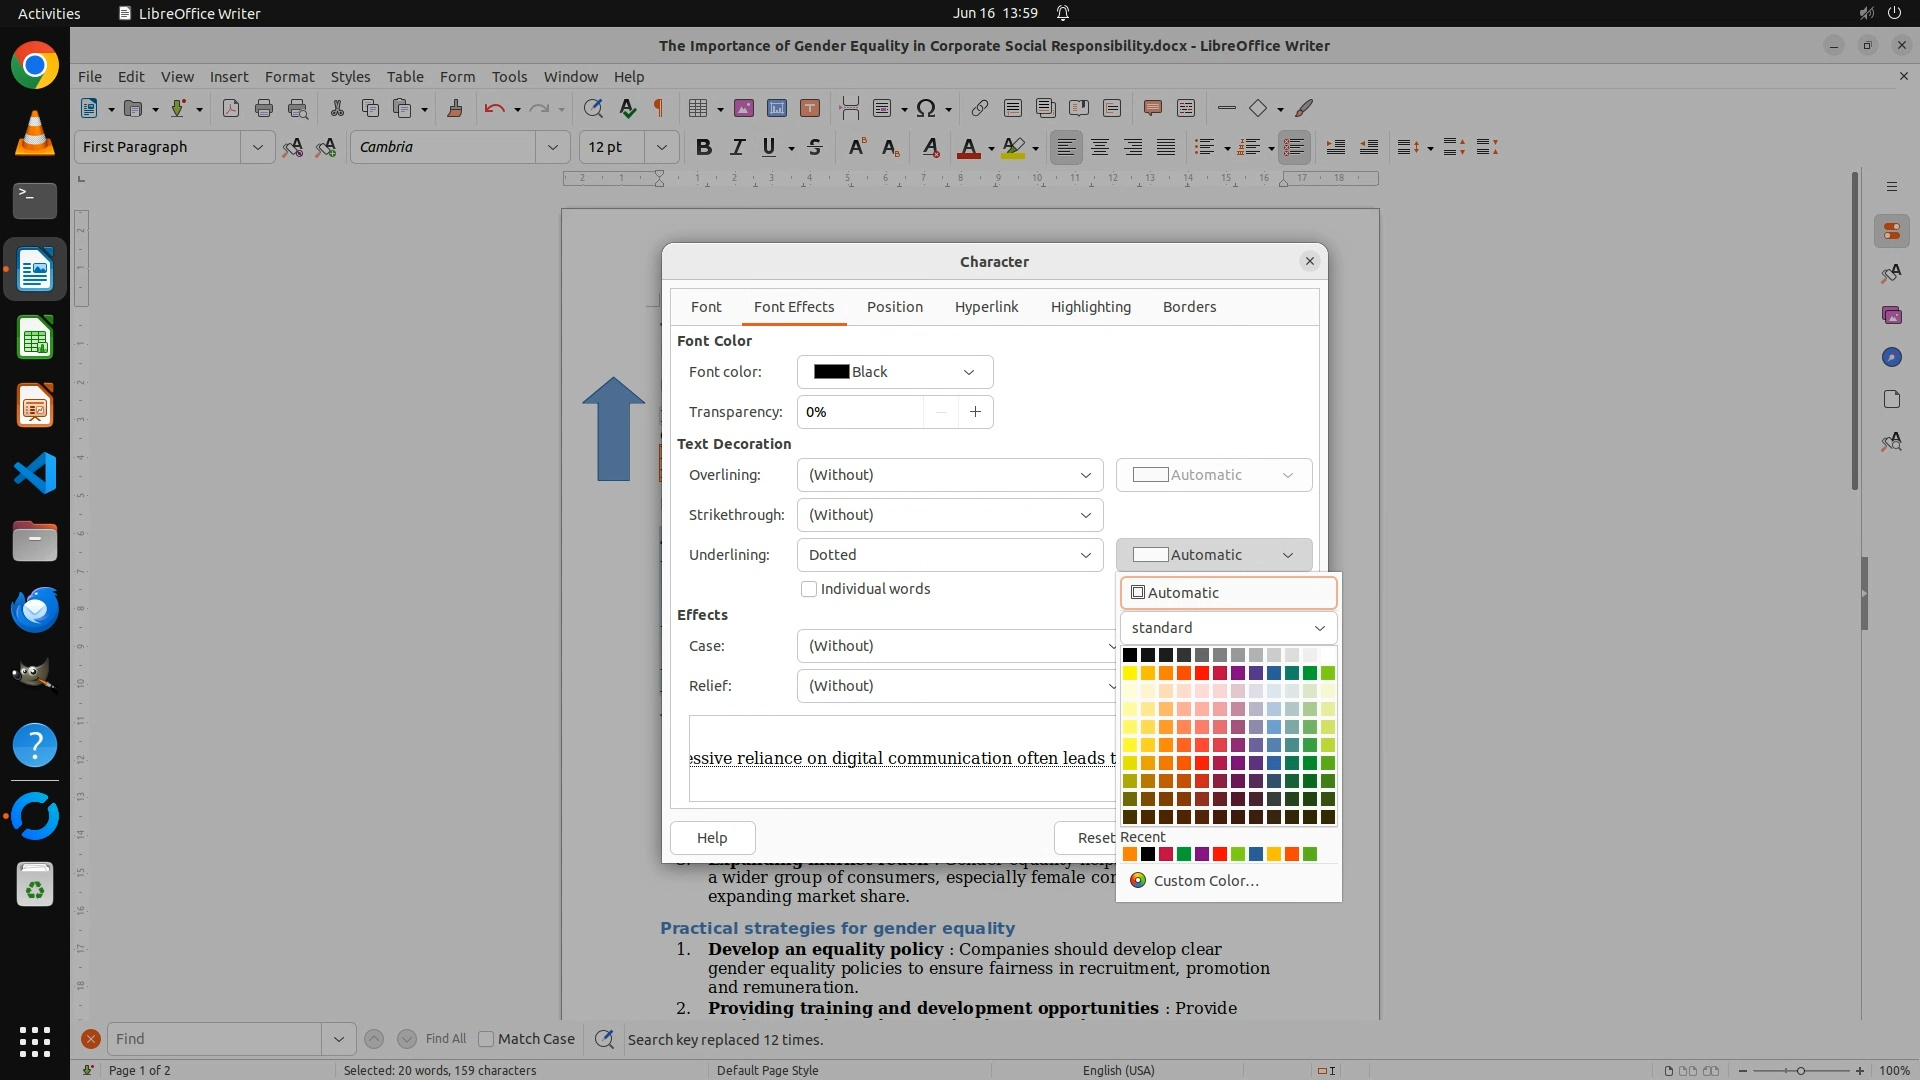Screen dimensions: 1920x1080
Task: Click the Export as PDF icon
Action: [230, 108]
